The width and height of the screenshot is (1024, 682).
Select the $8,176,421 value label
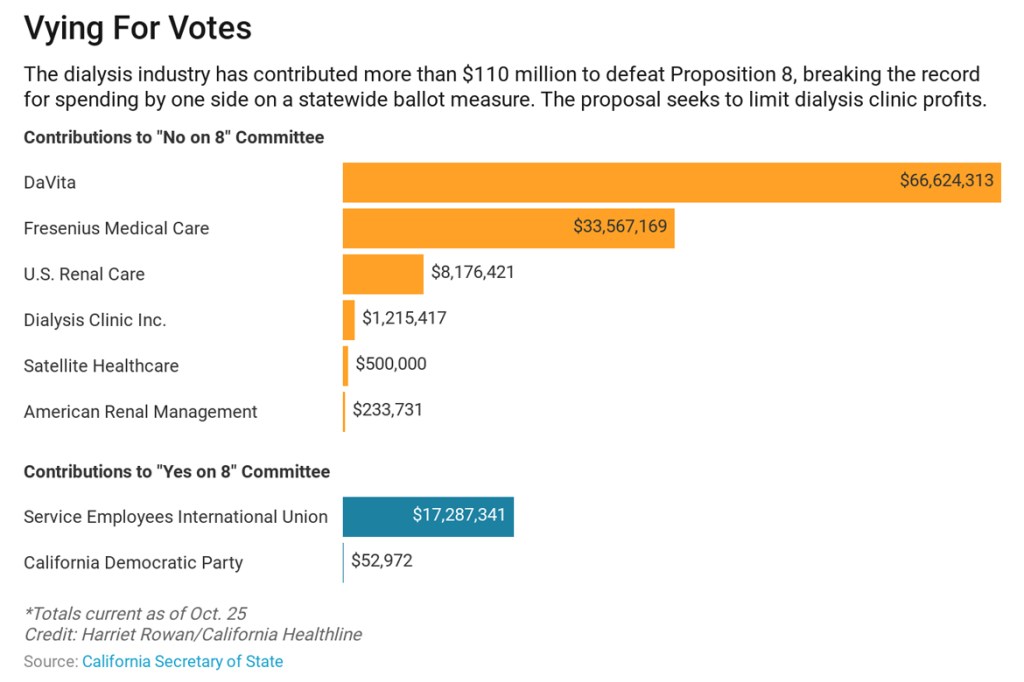(472, 272)
